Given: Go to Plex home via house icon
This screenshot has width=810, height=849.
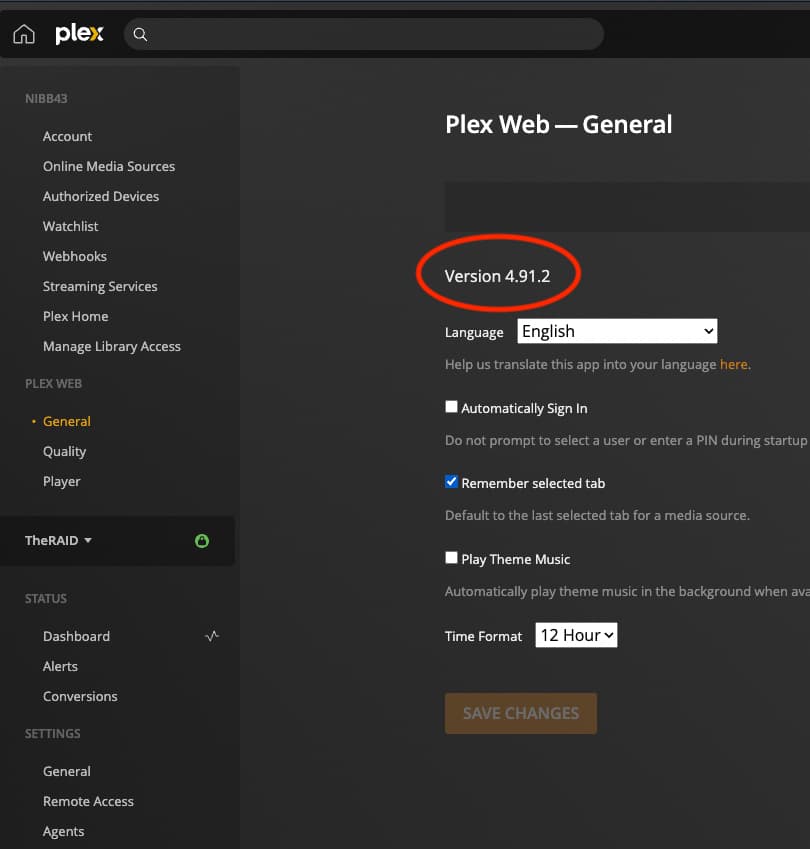Looking at the screenshot, I should tap(24, 34).
